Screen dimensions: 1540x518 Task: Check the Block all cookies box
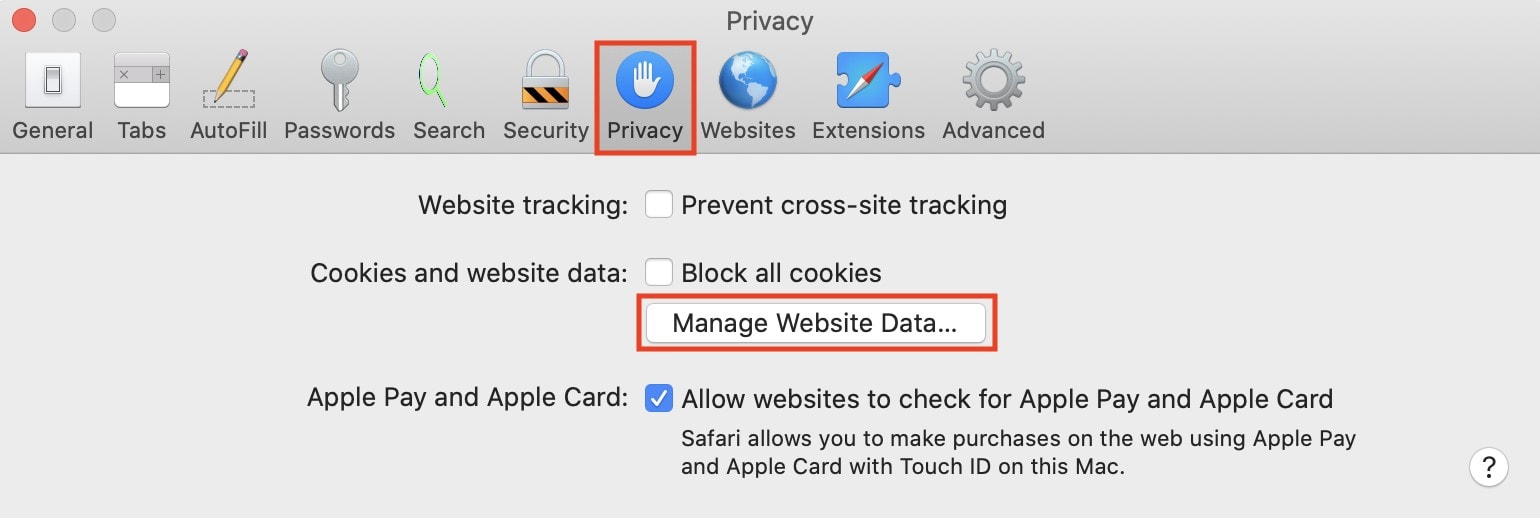658,272
